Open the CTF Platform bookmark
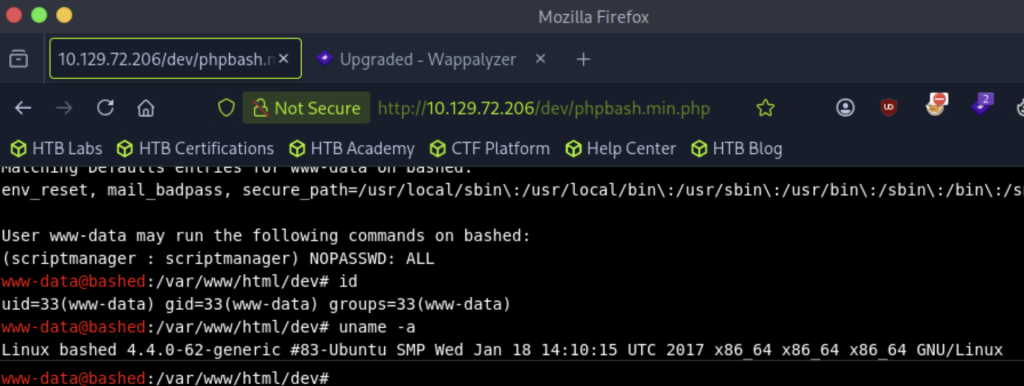1024x386 pixels. pos(490,149)
